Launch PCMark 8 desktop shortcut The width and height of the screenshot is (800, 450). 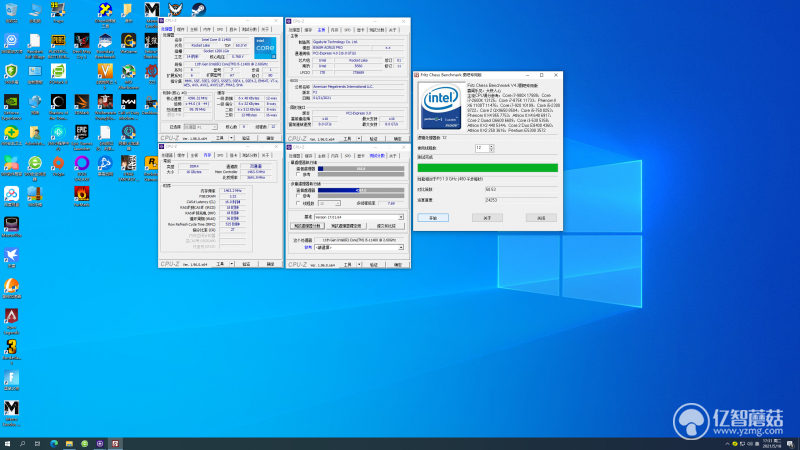pos(58,73)
